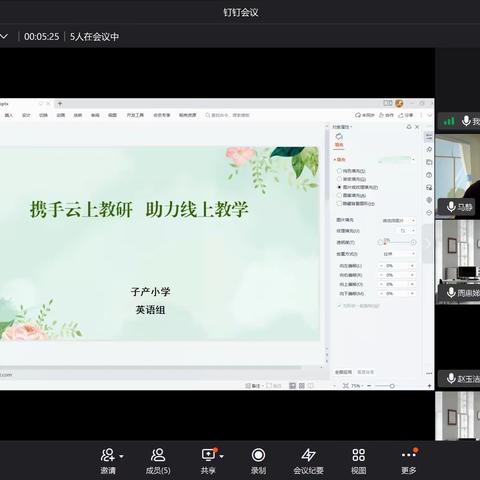Click the transparency slider plus button

[413, 242]
